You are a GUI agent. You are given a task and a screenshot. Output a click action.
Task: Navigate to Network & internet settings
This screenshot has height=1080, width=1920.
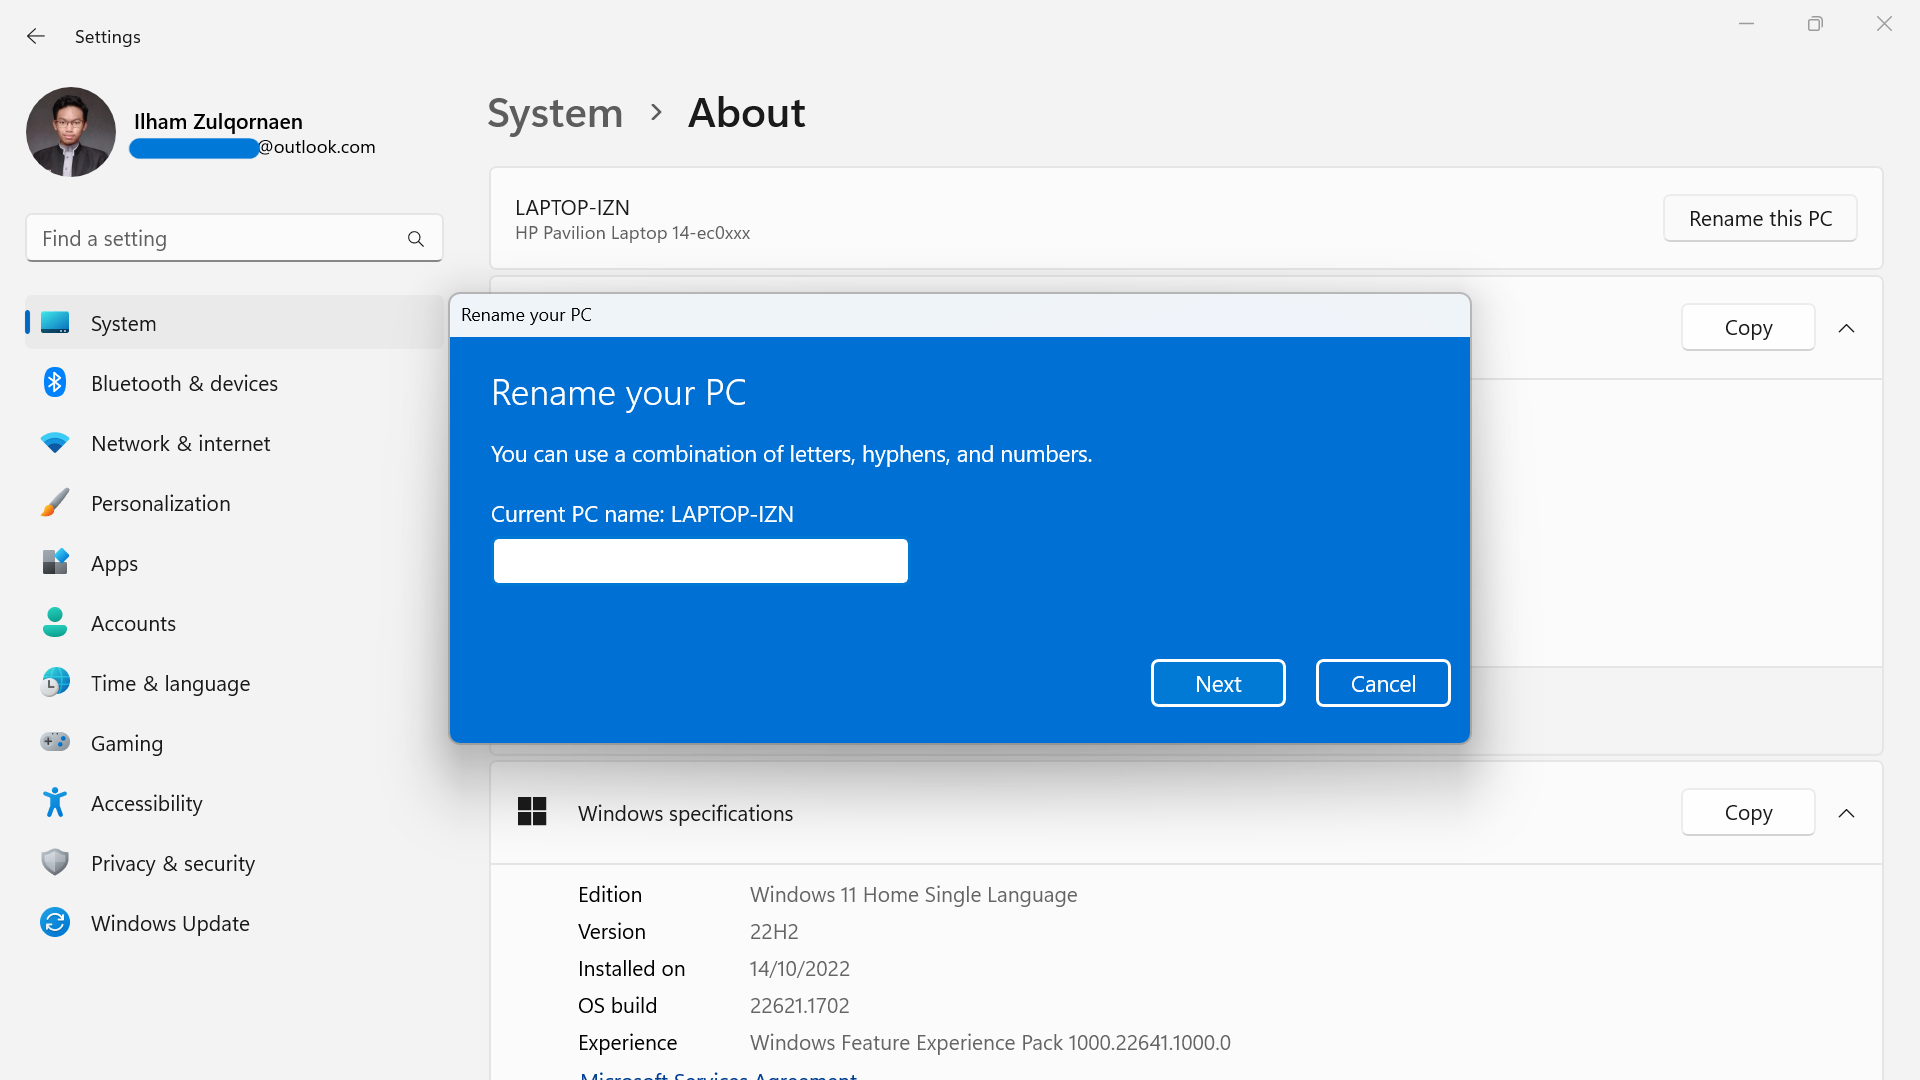click(x=181, y=442)
